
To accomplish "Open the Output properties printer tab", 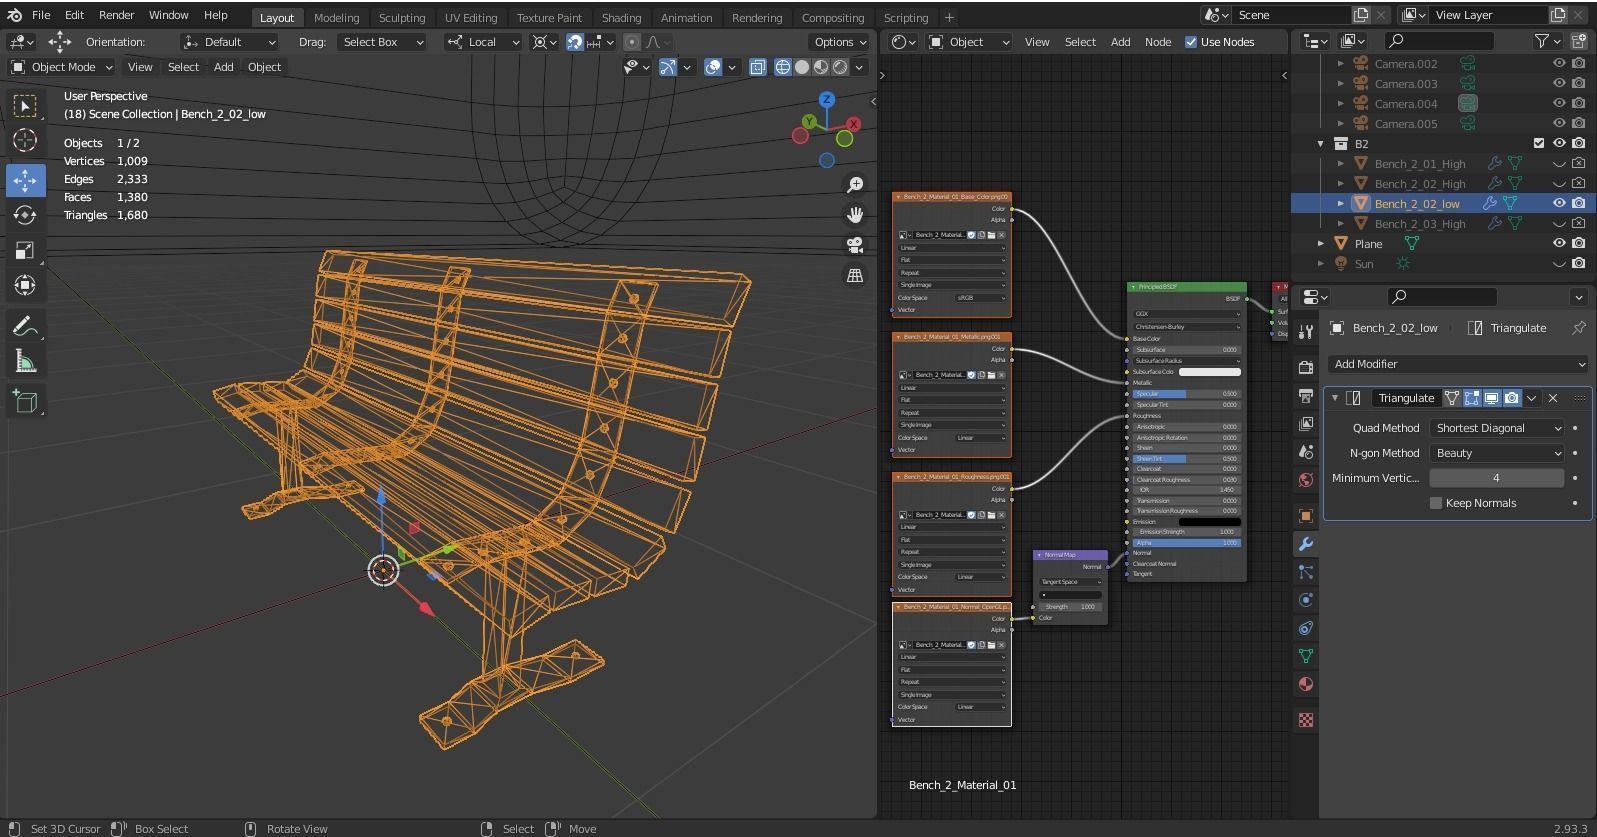I will click(x=1305, y=396).
